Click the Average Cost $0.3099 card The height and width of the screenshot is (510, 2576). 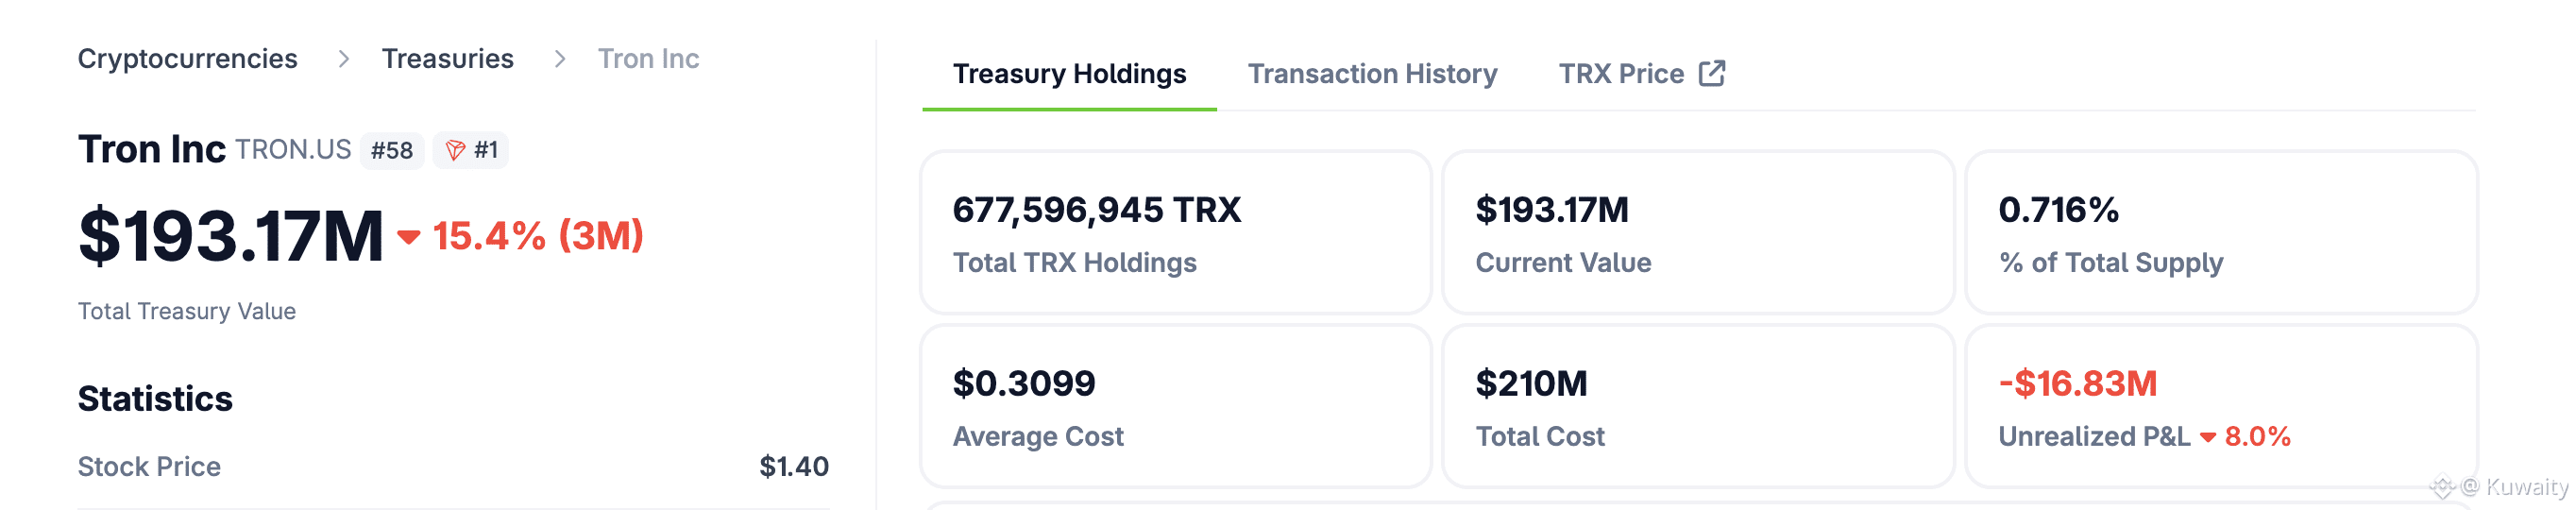(1174, 407)
